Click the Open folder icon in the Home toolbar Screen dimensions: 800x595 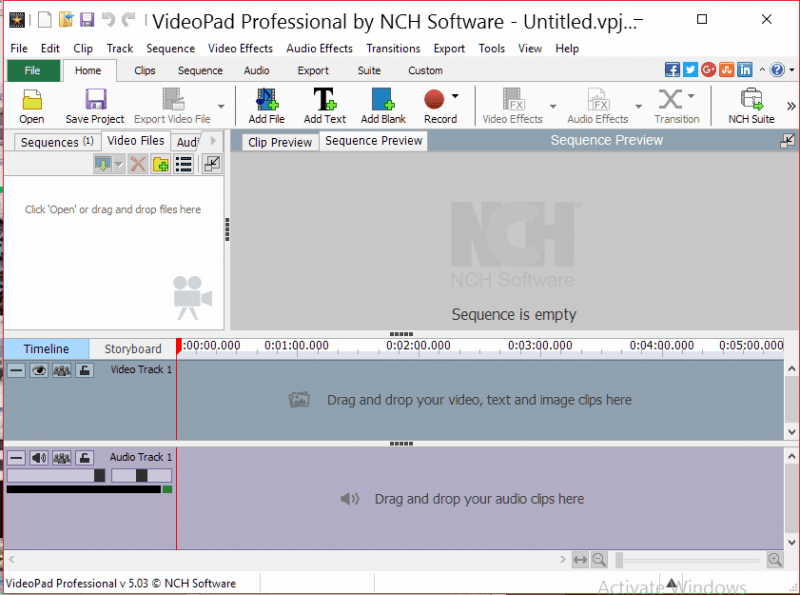click(32, 99)
